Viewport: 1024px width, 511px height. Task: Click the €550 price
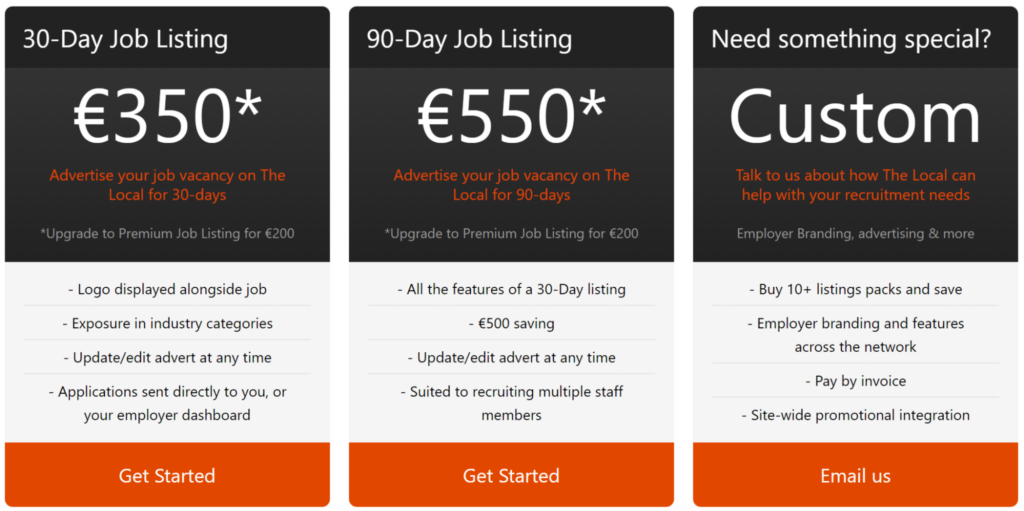[511, 116]
